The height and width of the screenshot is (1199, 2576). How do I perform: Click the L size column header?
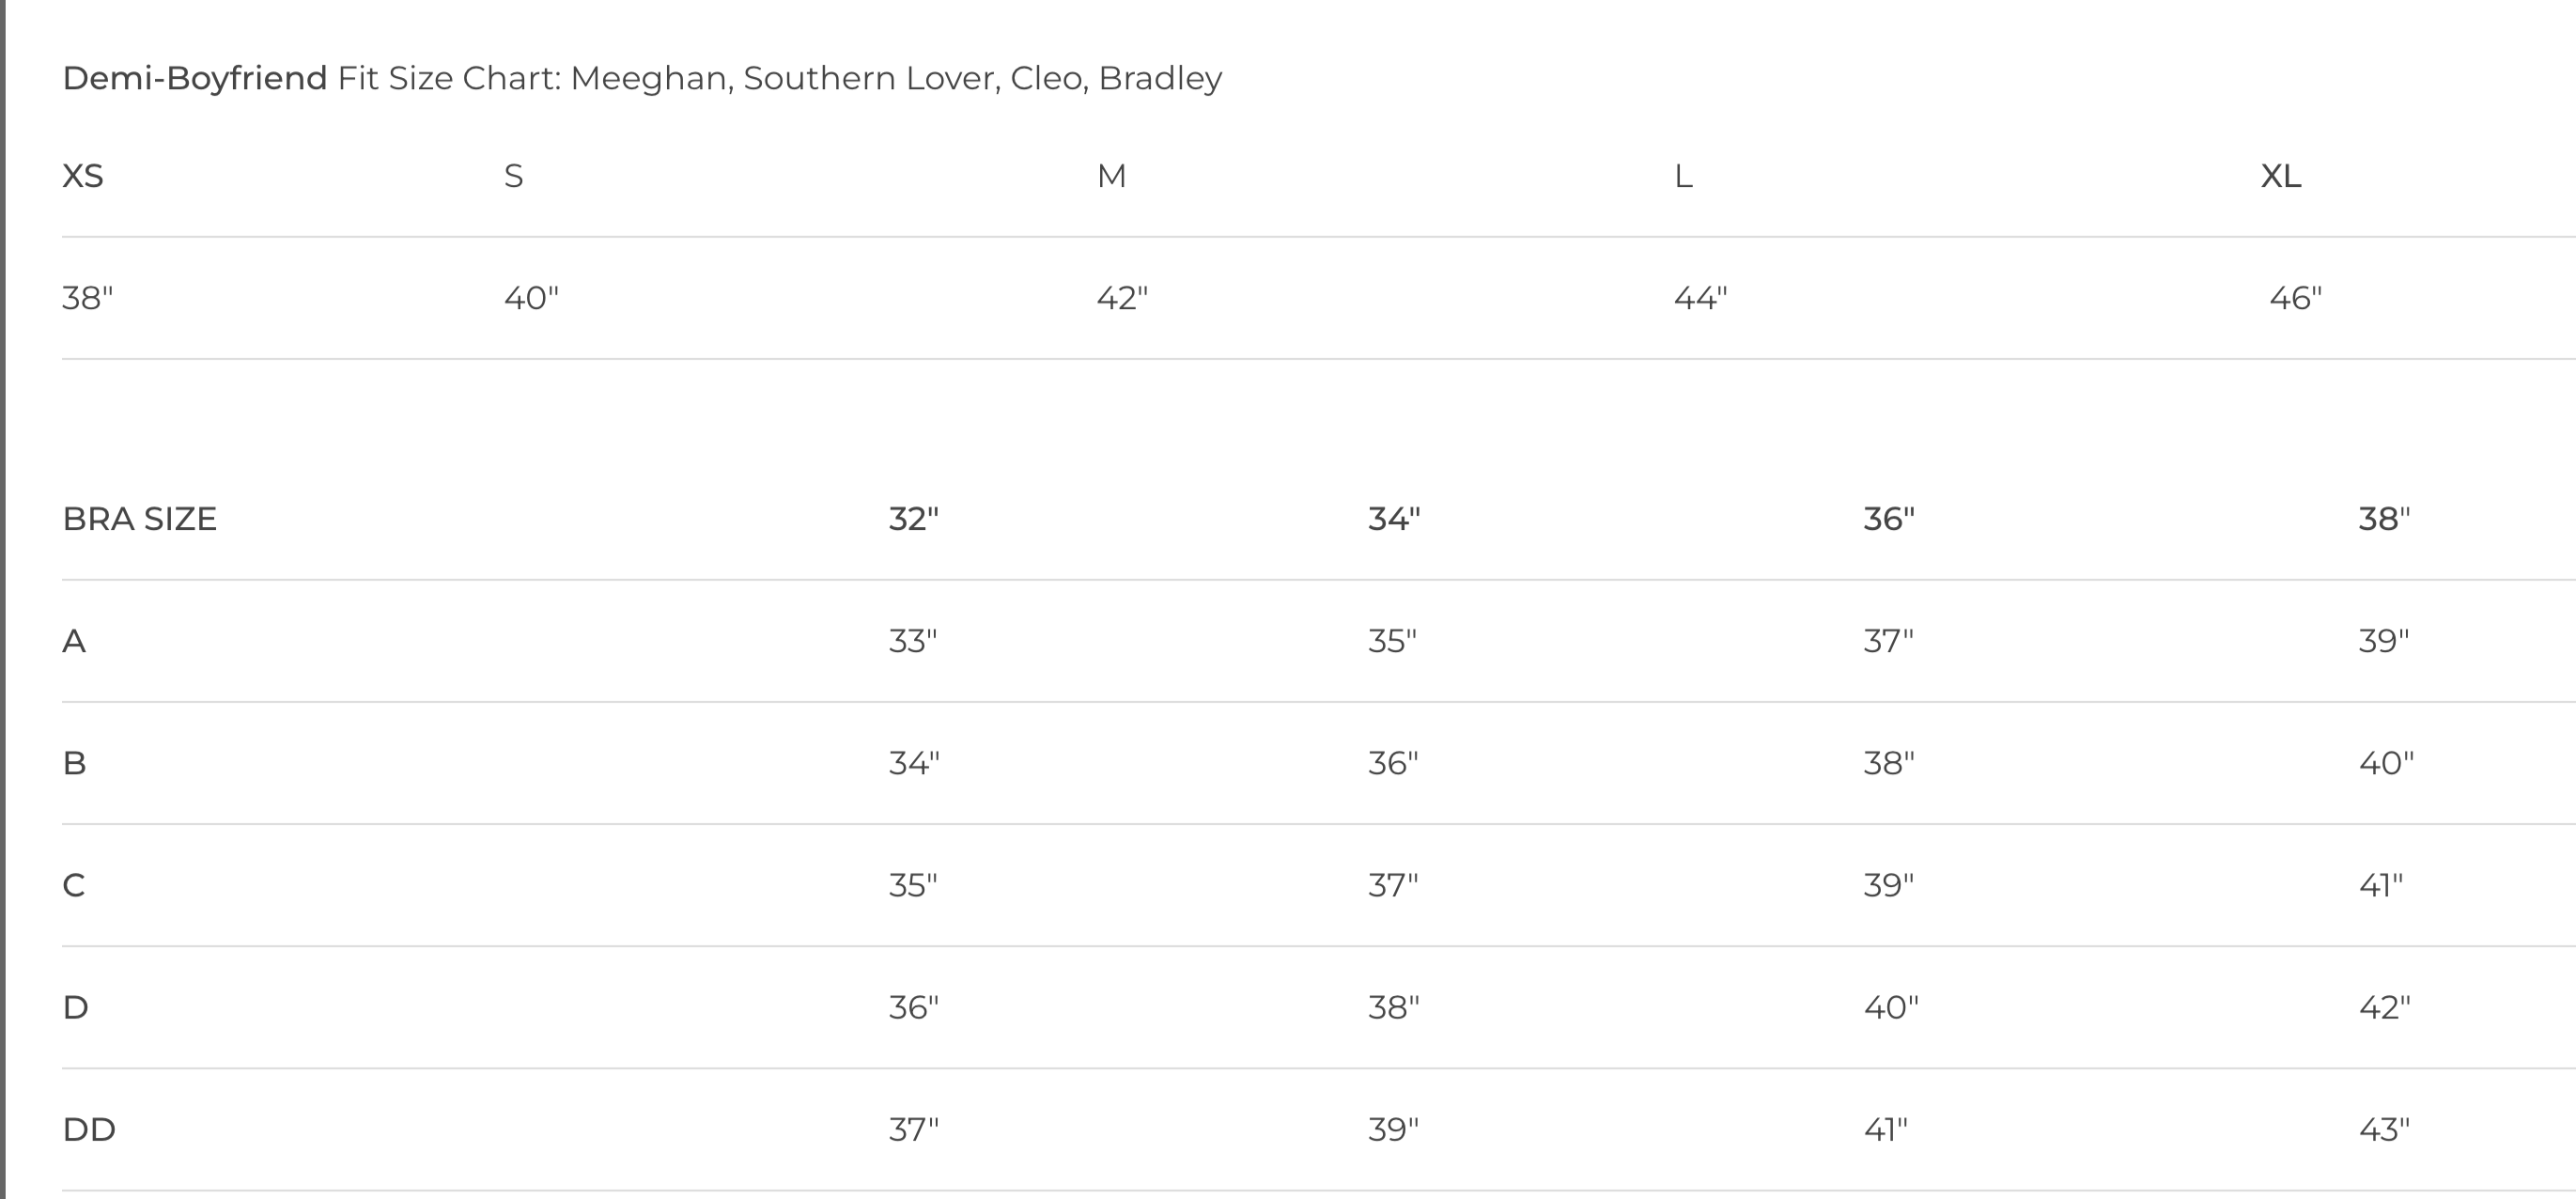(1683, 177)
